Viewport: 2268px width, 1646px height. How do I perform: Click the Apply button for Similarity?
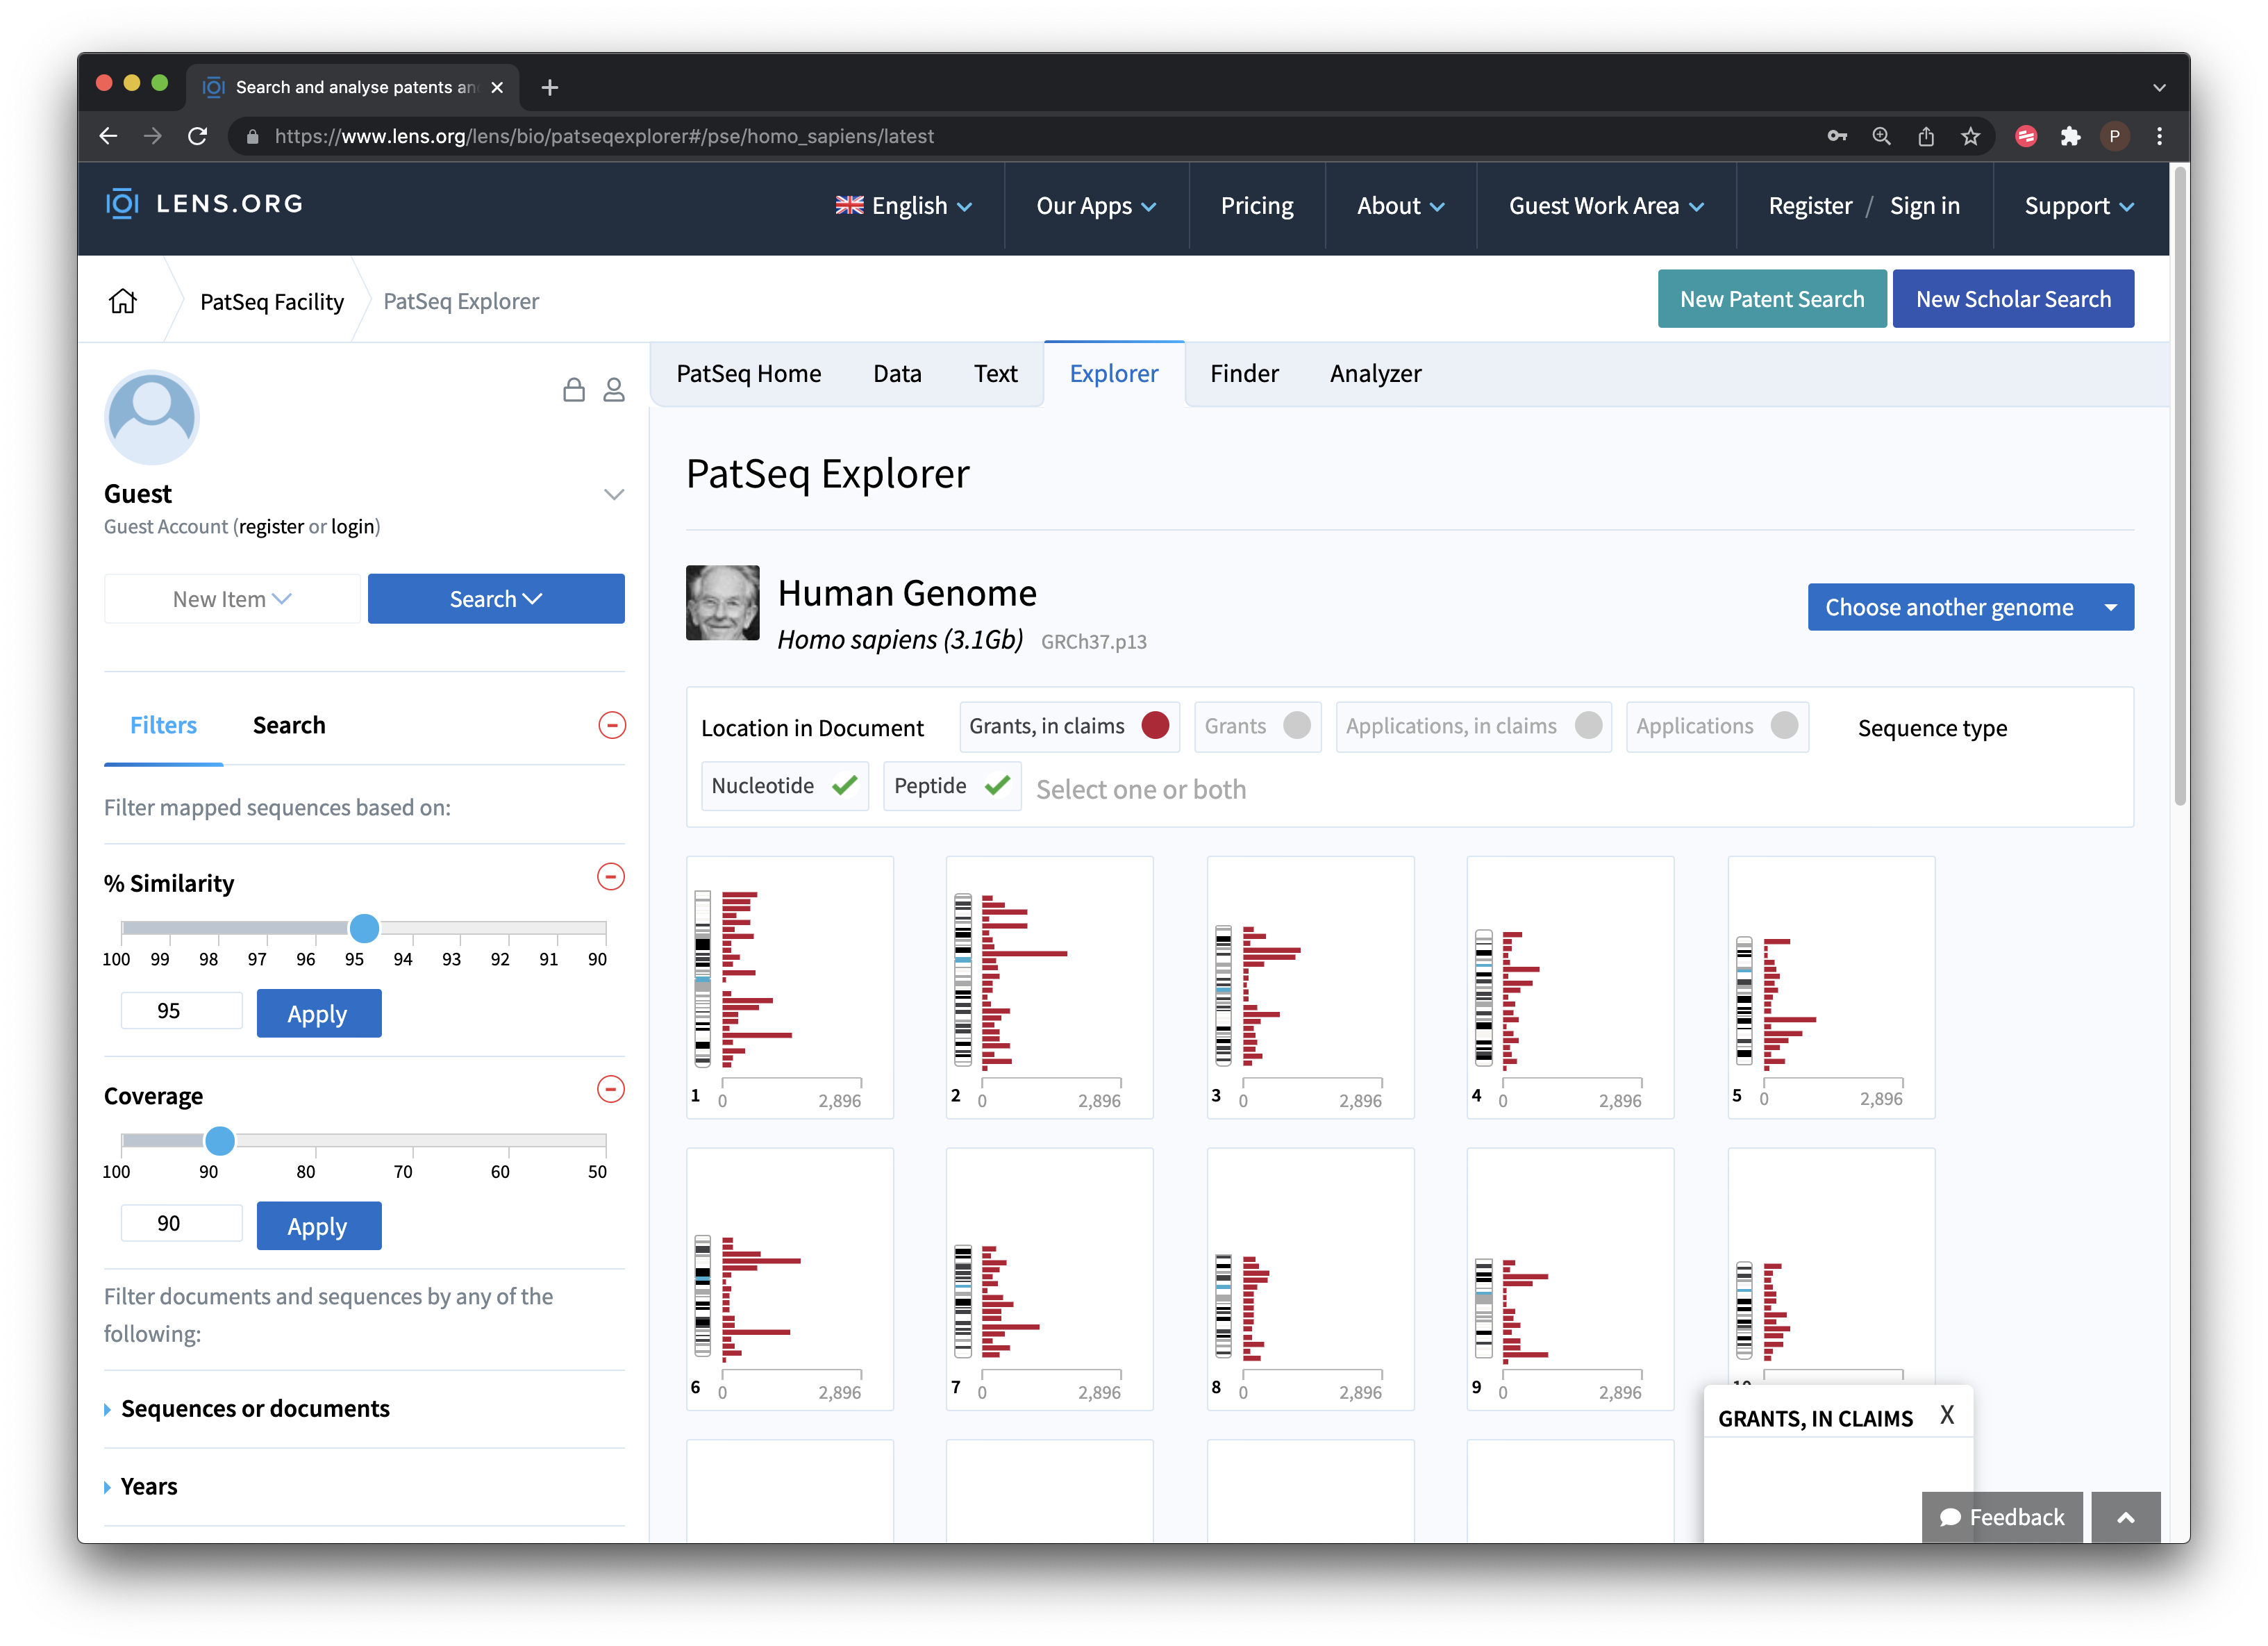pyautogui.click(x=317, y=1012)
